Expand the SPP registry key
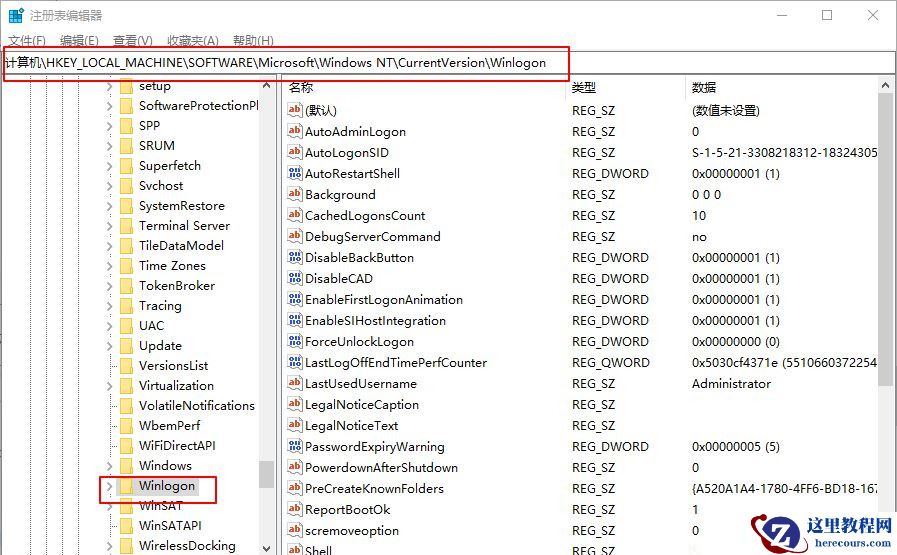 coord(109,126)
